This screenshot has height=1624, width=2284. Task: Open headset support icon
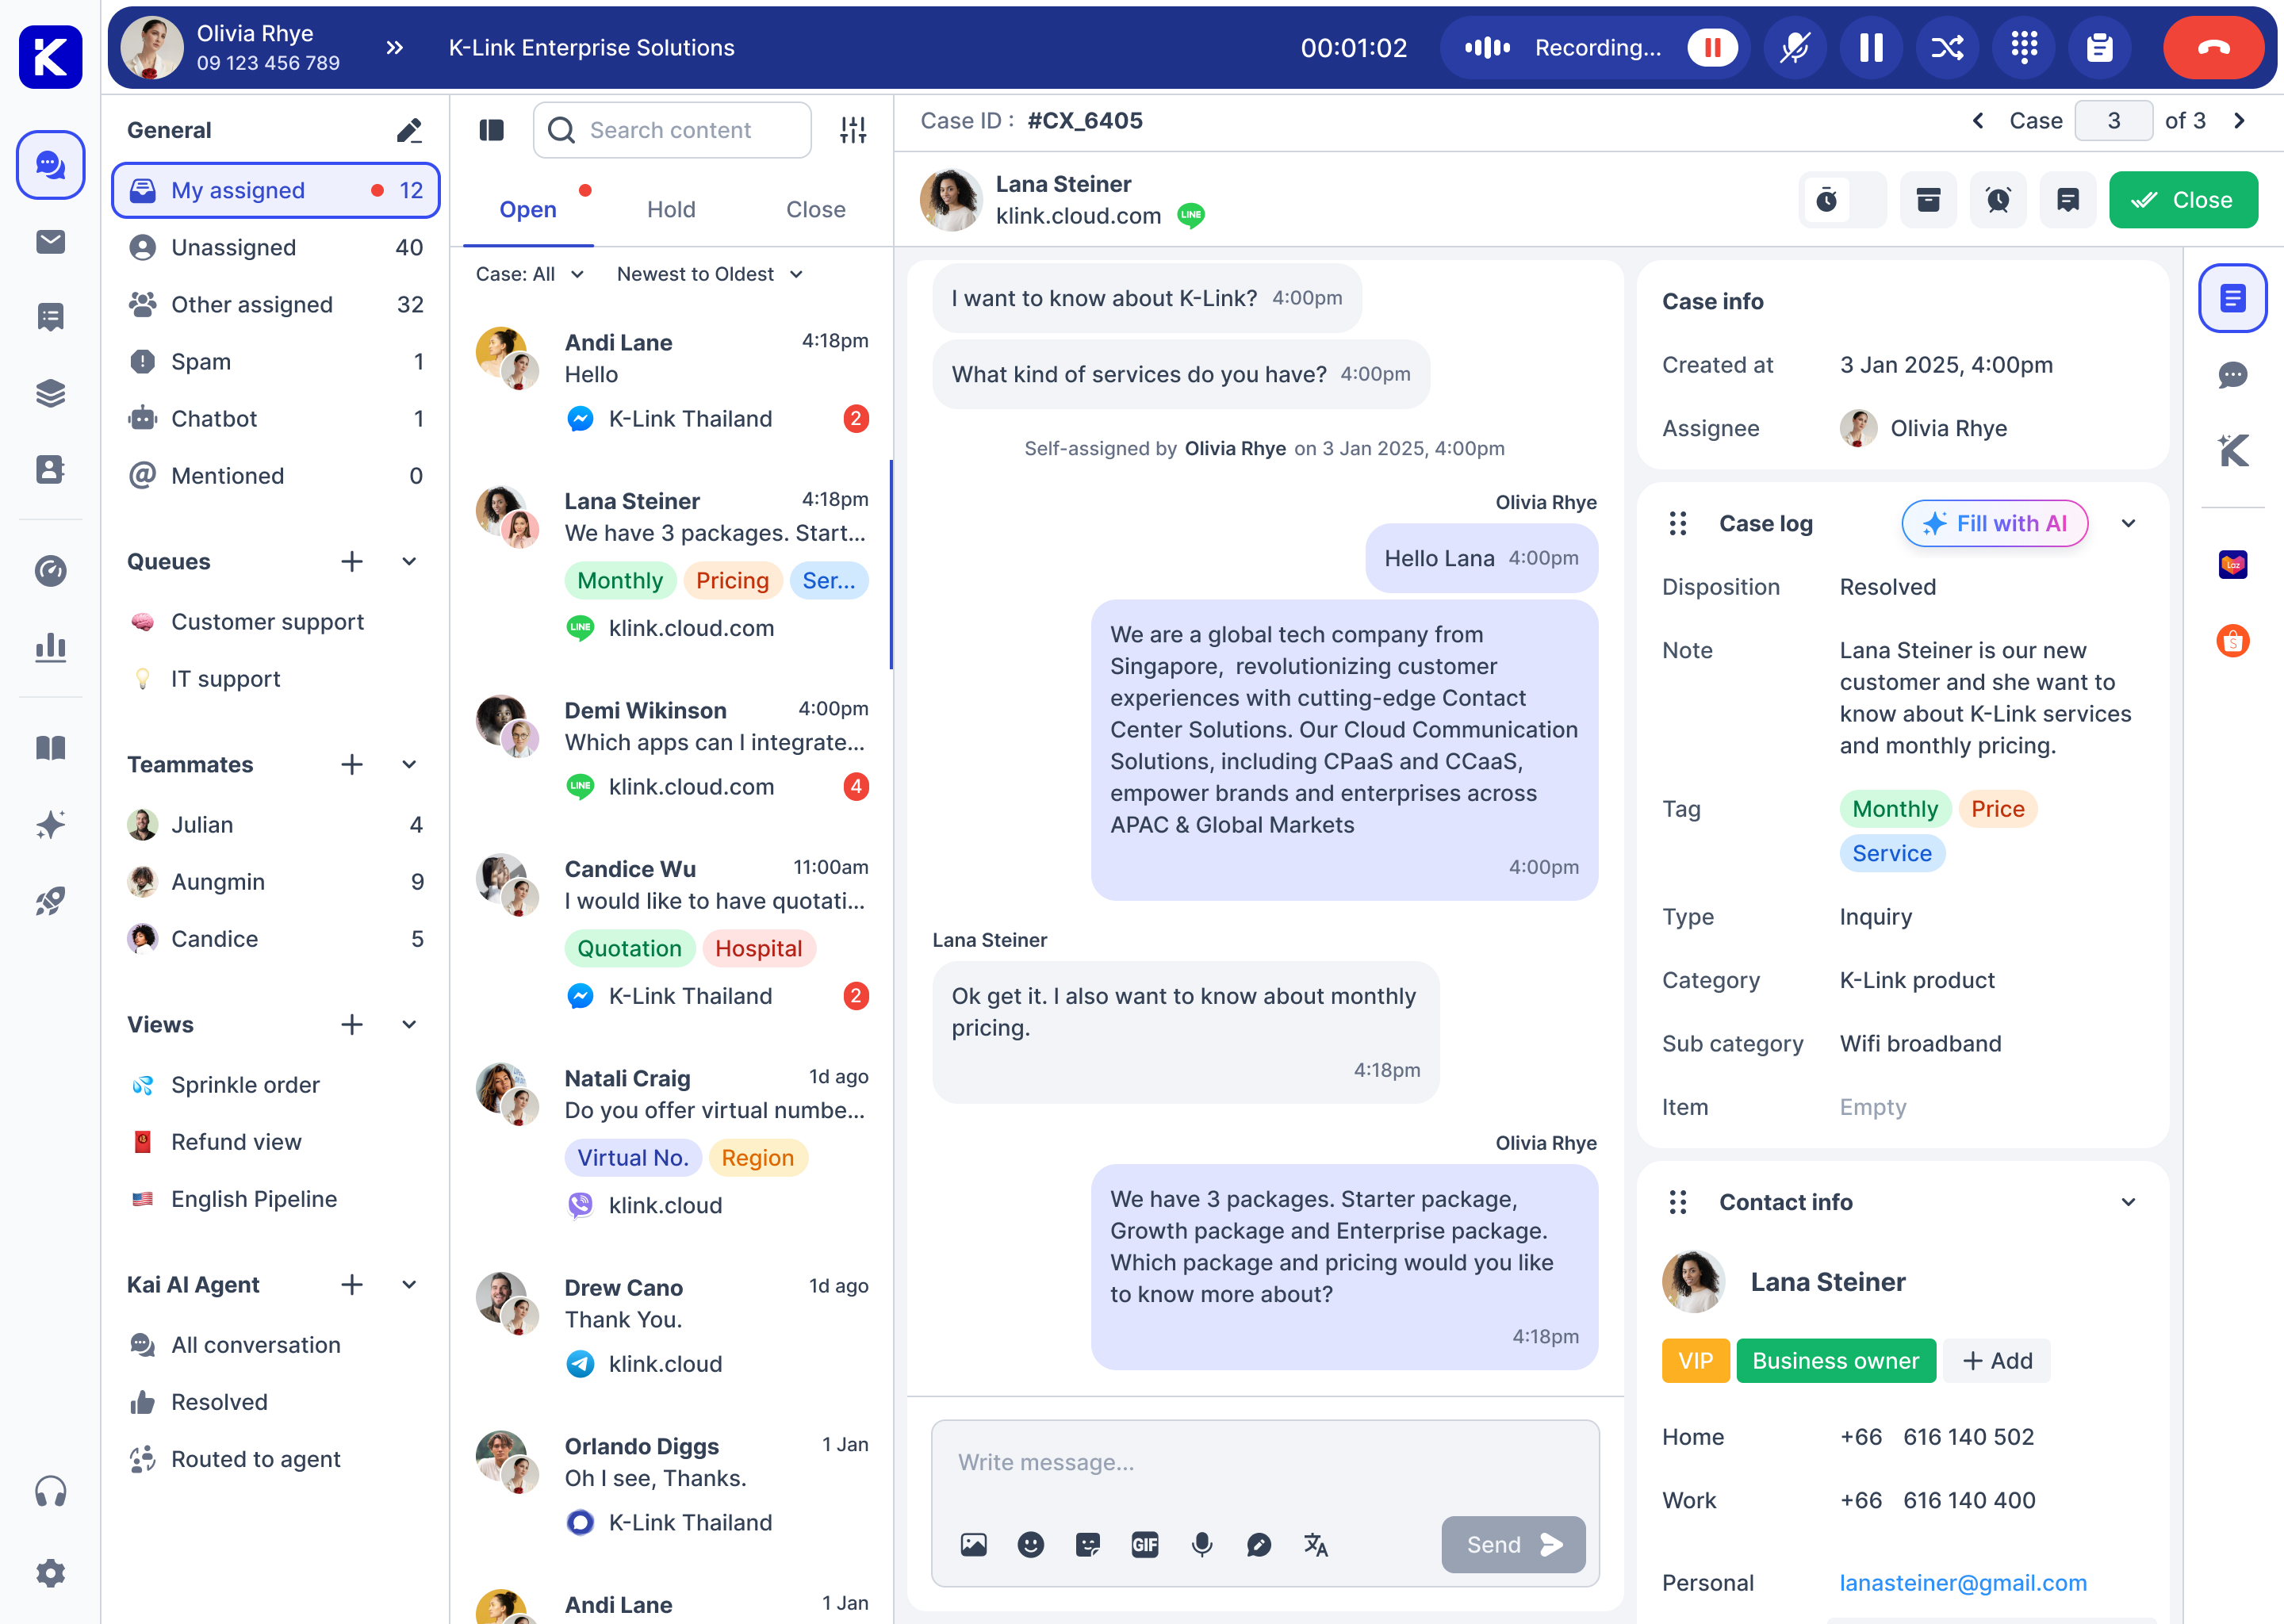tap(50, 1491)
